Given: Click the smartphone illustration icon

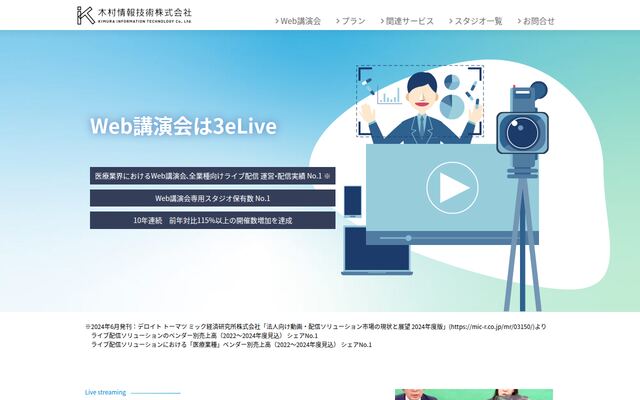Looking at the screenshot, I should point(353,201).
